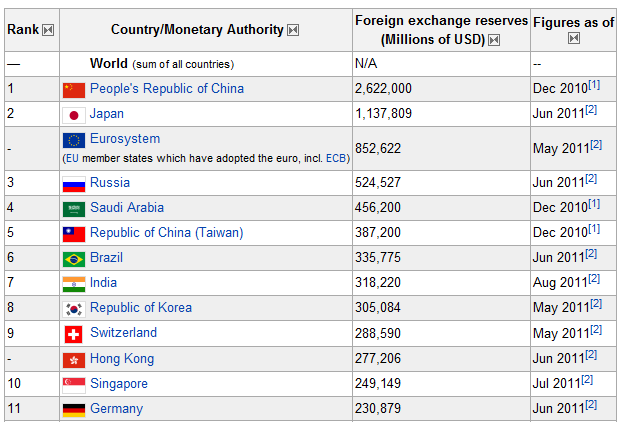
Task: Open the People's Republic of China link
Action: [167, 88]
